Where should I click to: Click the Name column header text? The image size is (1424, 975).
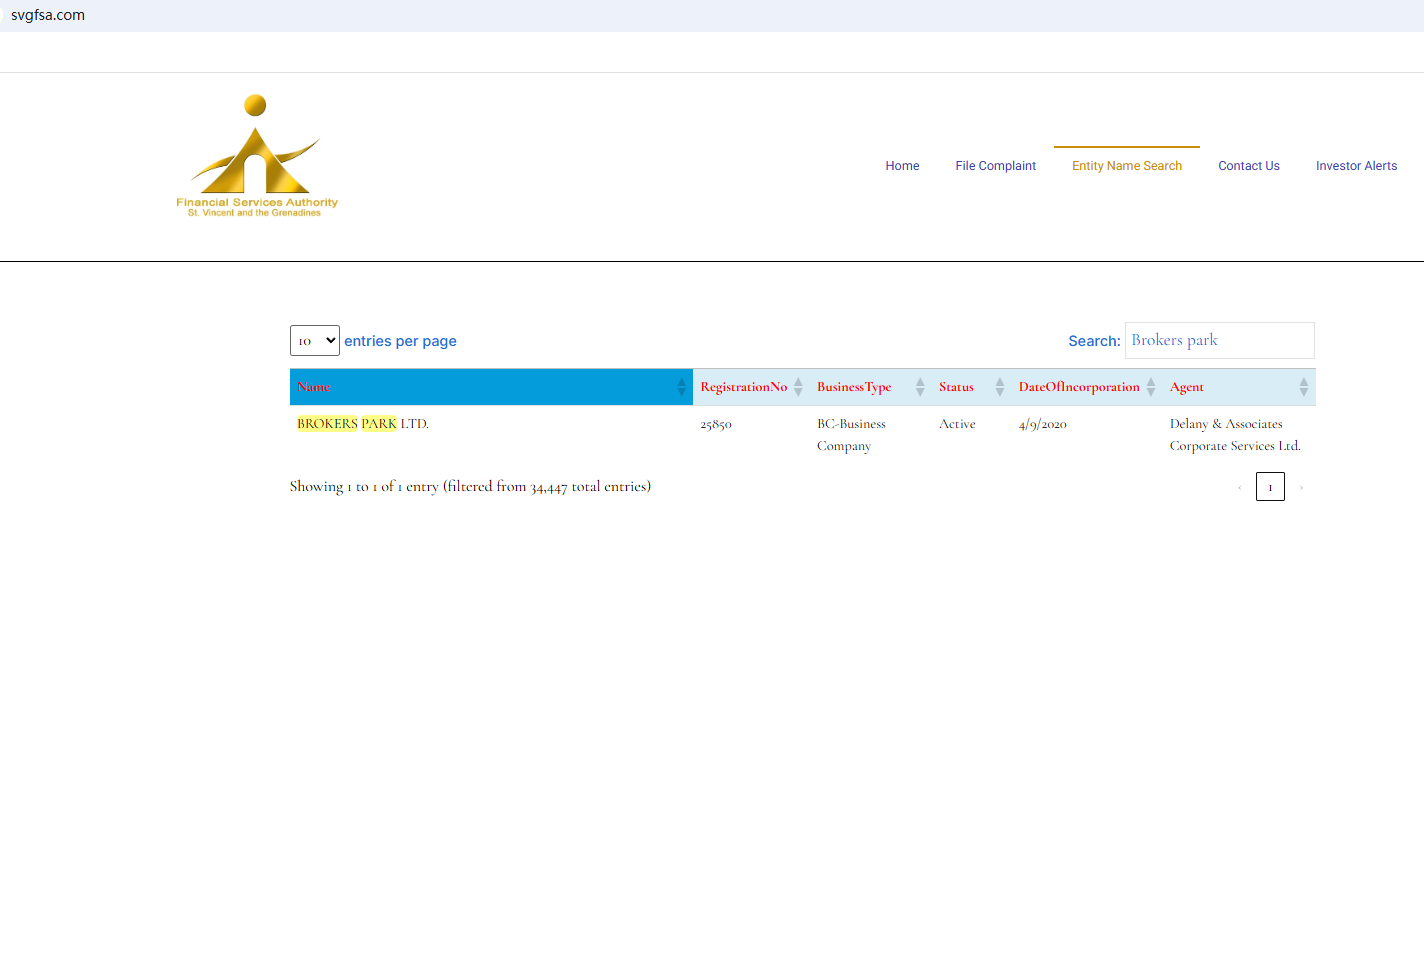point(314,387)
